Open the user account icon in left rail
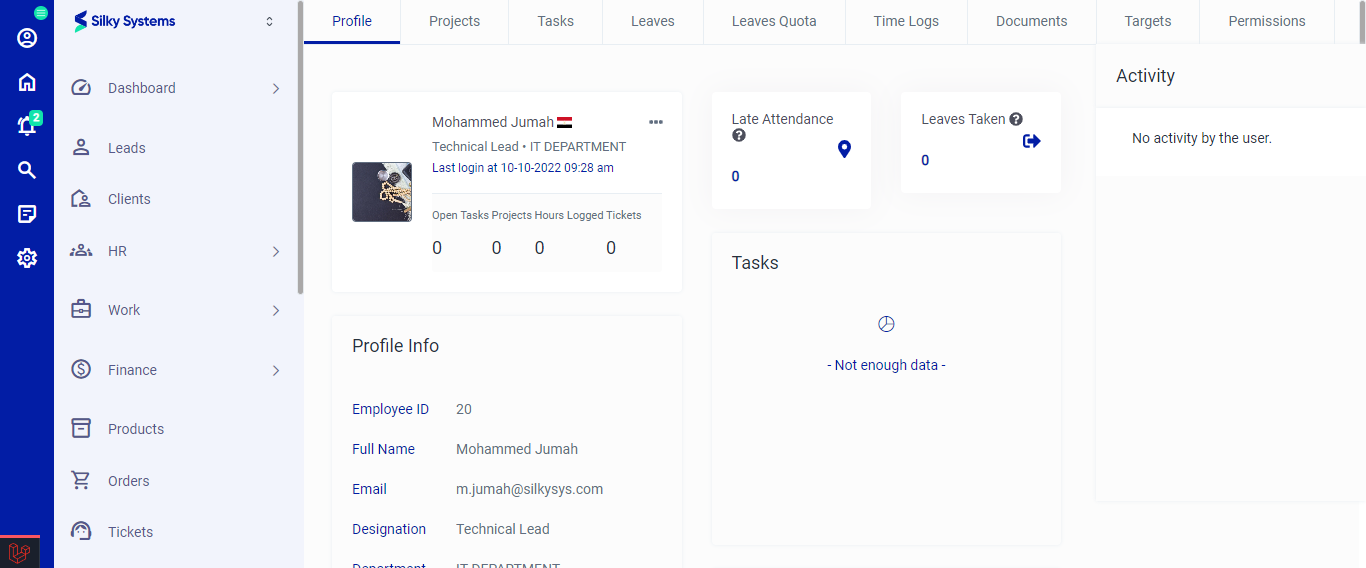1366x568 pixels. 27,38
